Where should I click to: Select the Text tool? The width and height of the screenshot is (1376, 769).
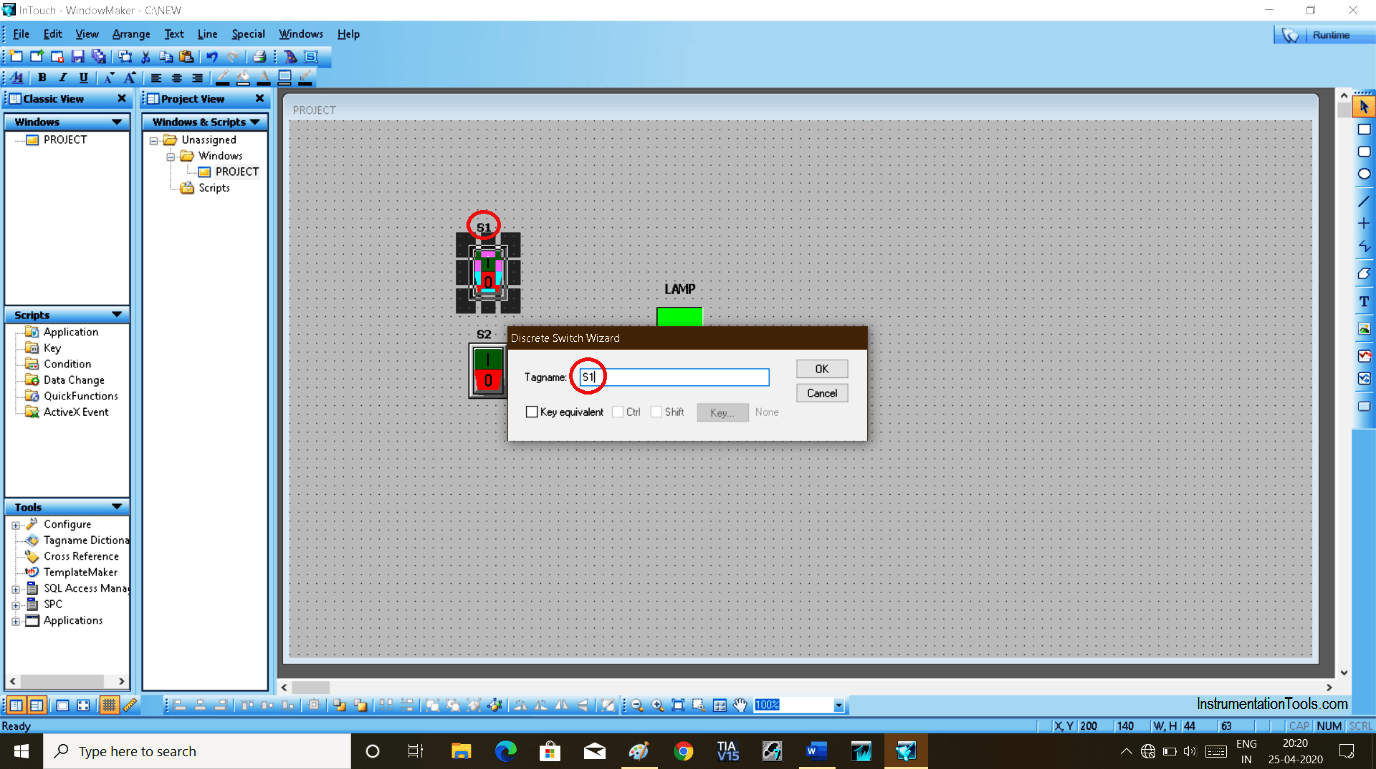click(1364, 301)
